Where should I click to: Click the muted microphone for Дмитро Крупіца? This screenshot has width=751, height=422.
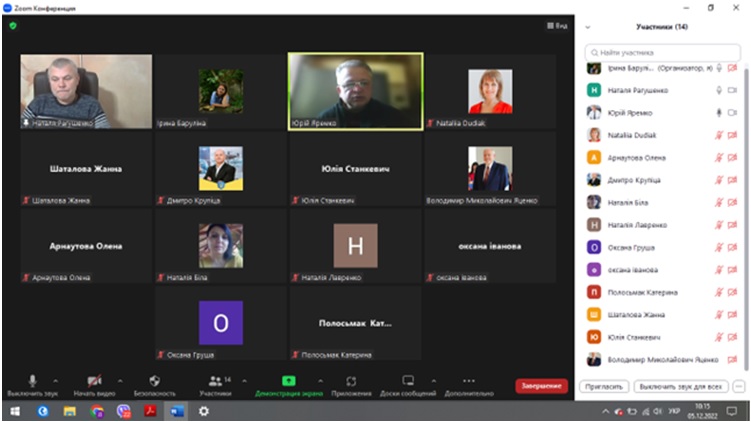point(719,180)
